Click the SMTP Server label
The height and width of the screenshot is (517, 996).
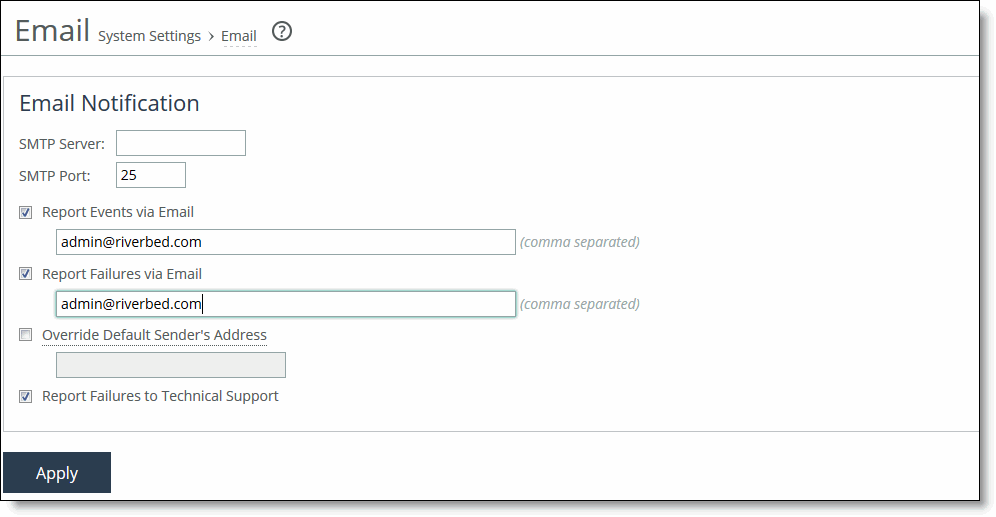pos(62,144)
